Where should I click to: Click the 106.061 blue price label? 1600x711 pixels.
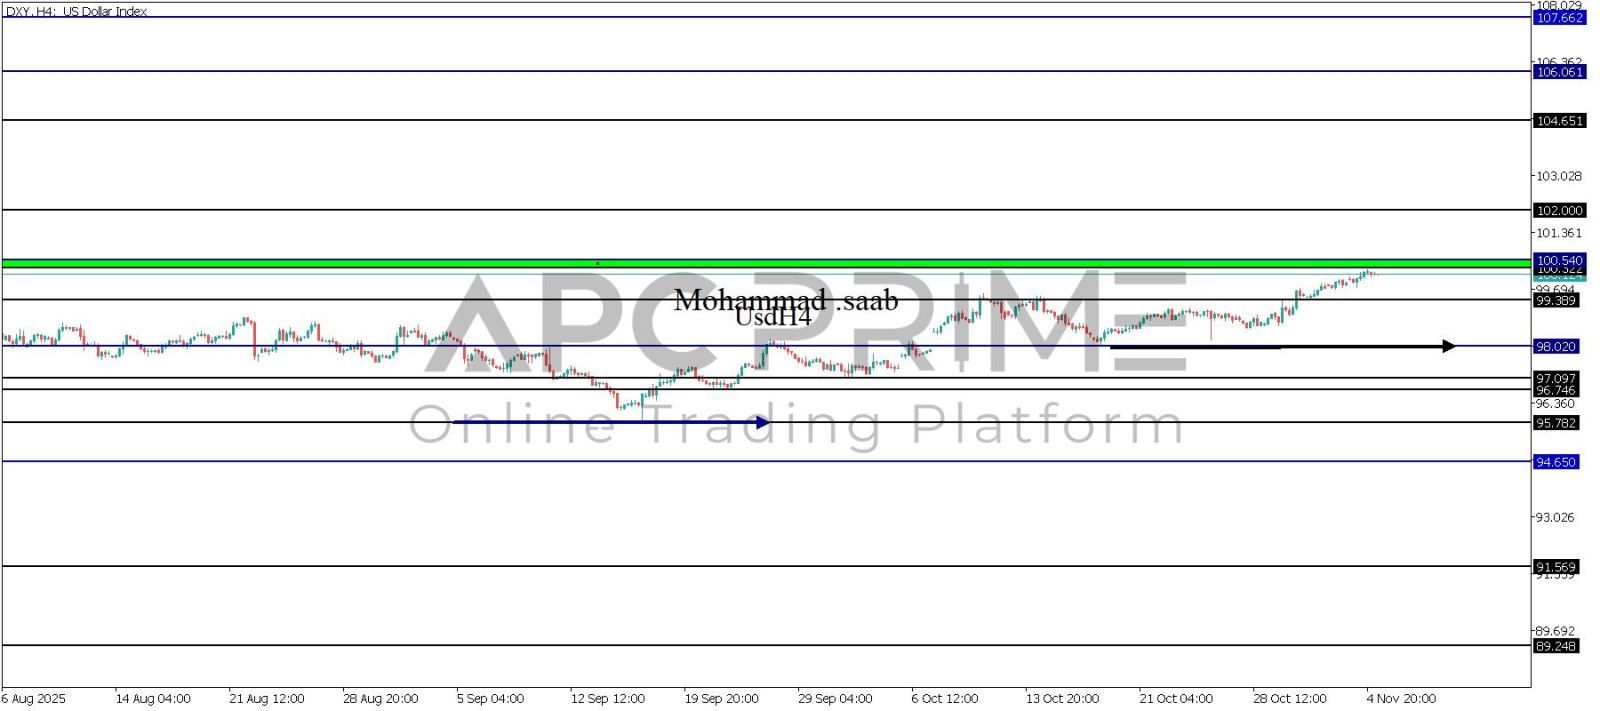[x=1559, y=72]
